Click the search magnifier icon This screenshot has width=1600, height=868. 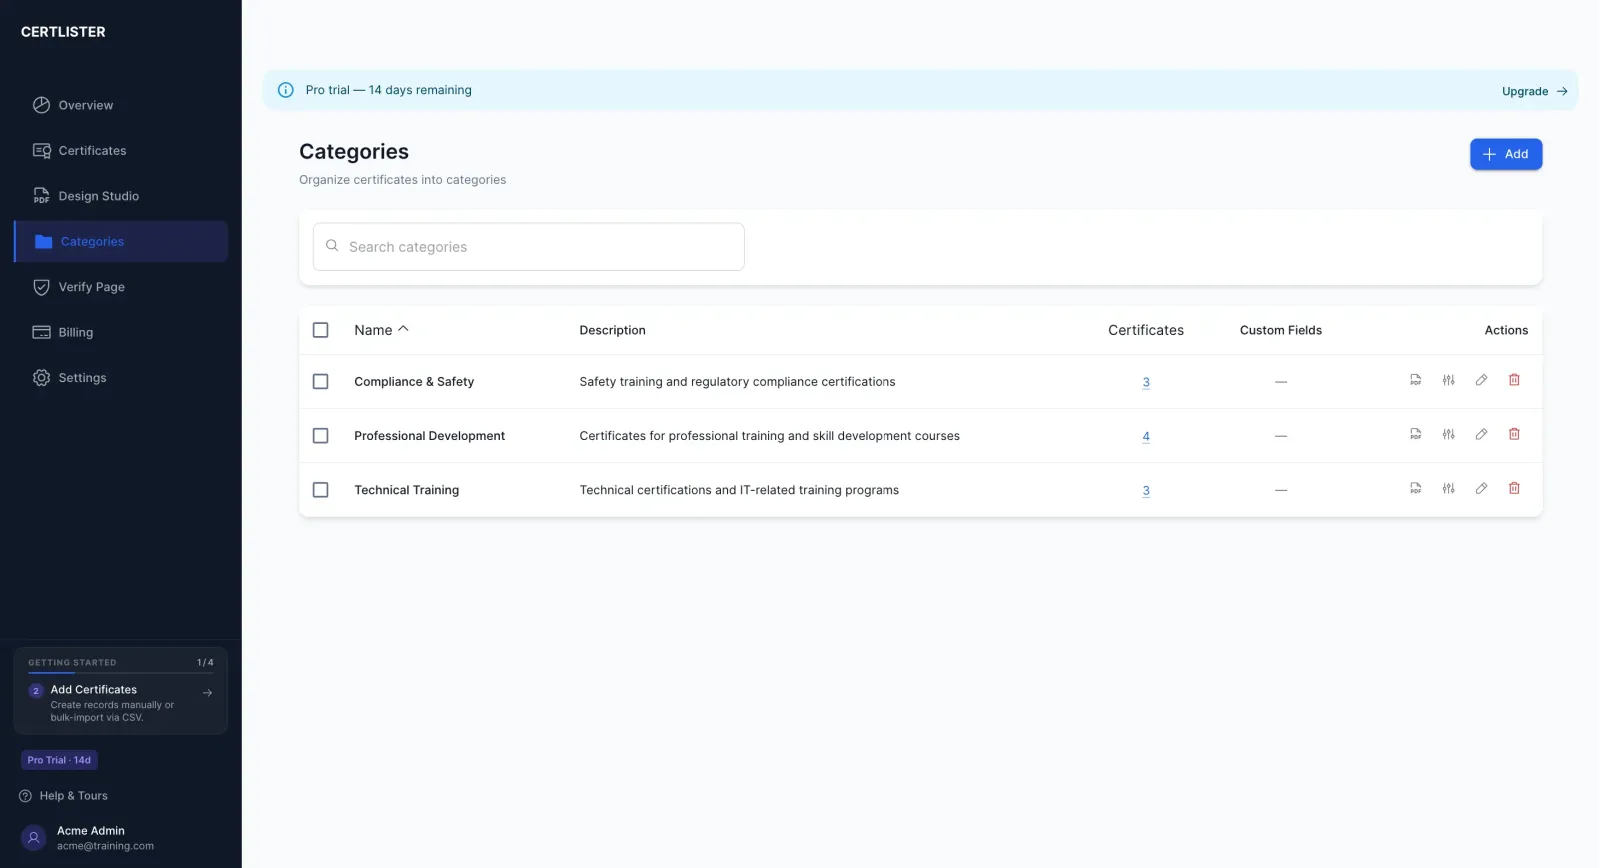[332, 245]
